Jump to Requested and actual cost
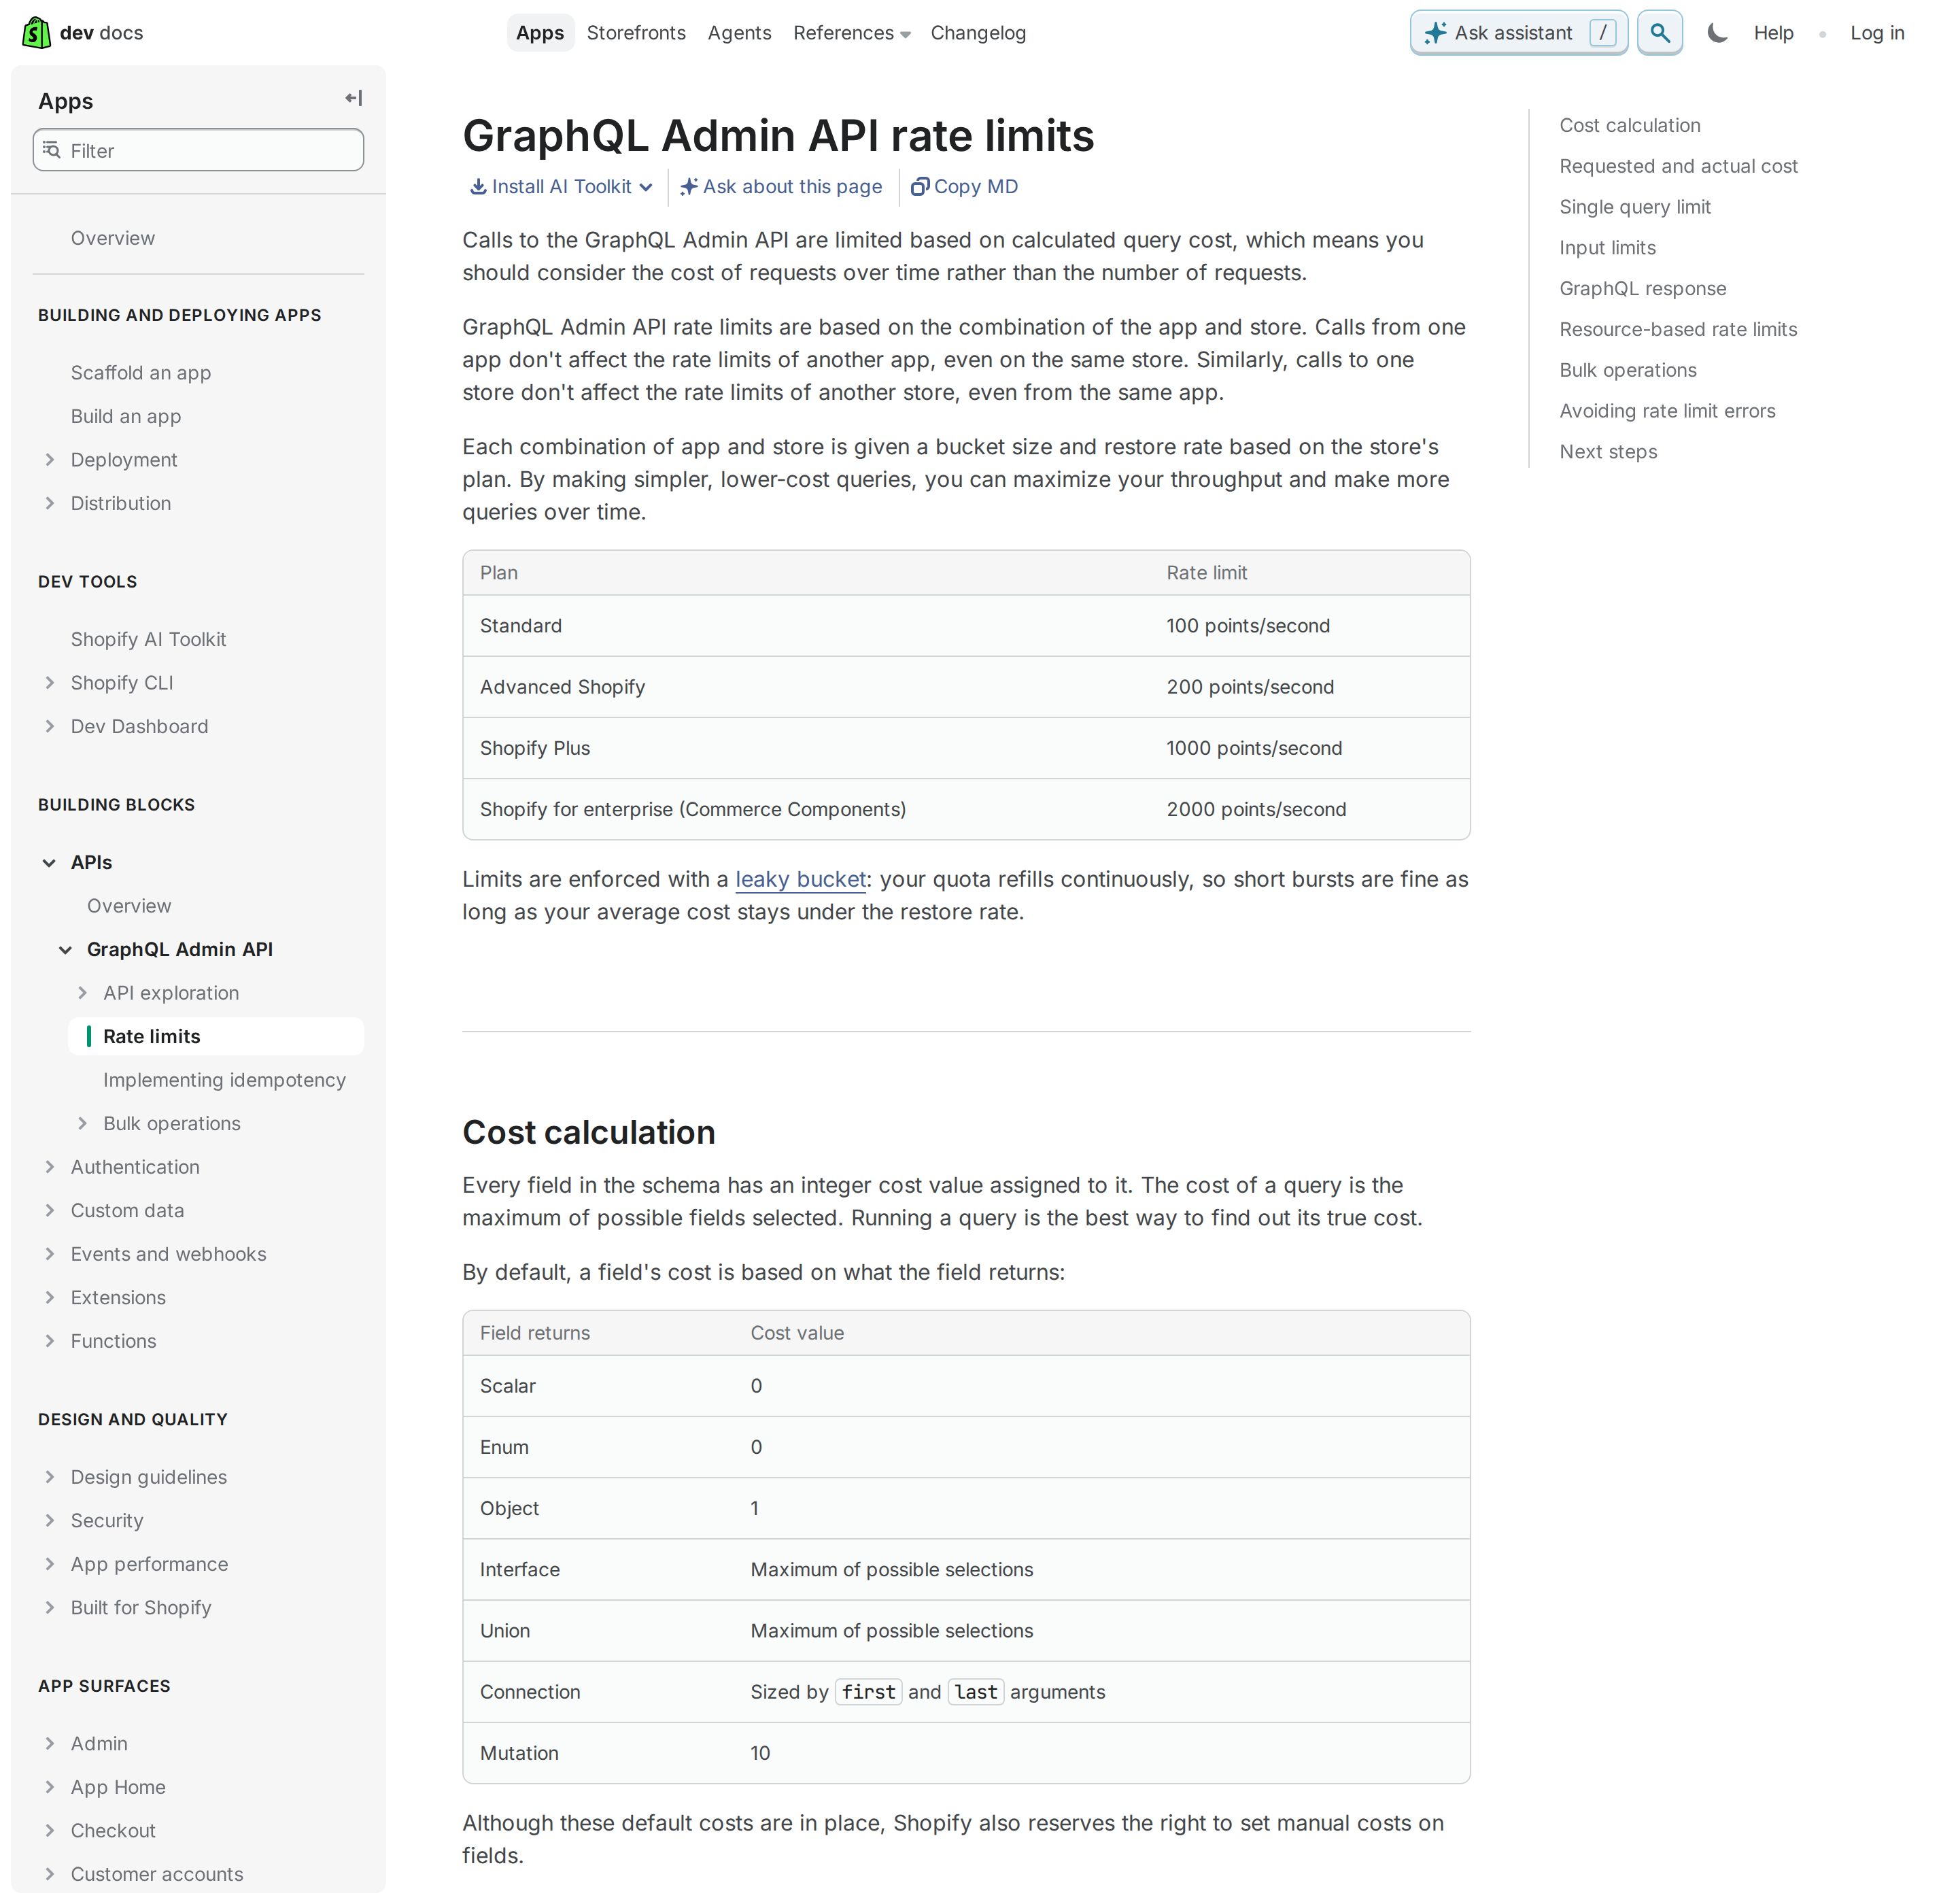Screen dimensions: 1958x1904 coord(1678,166)
